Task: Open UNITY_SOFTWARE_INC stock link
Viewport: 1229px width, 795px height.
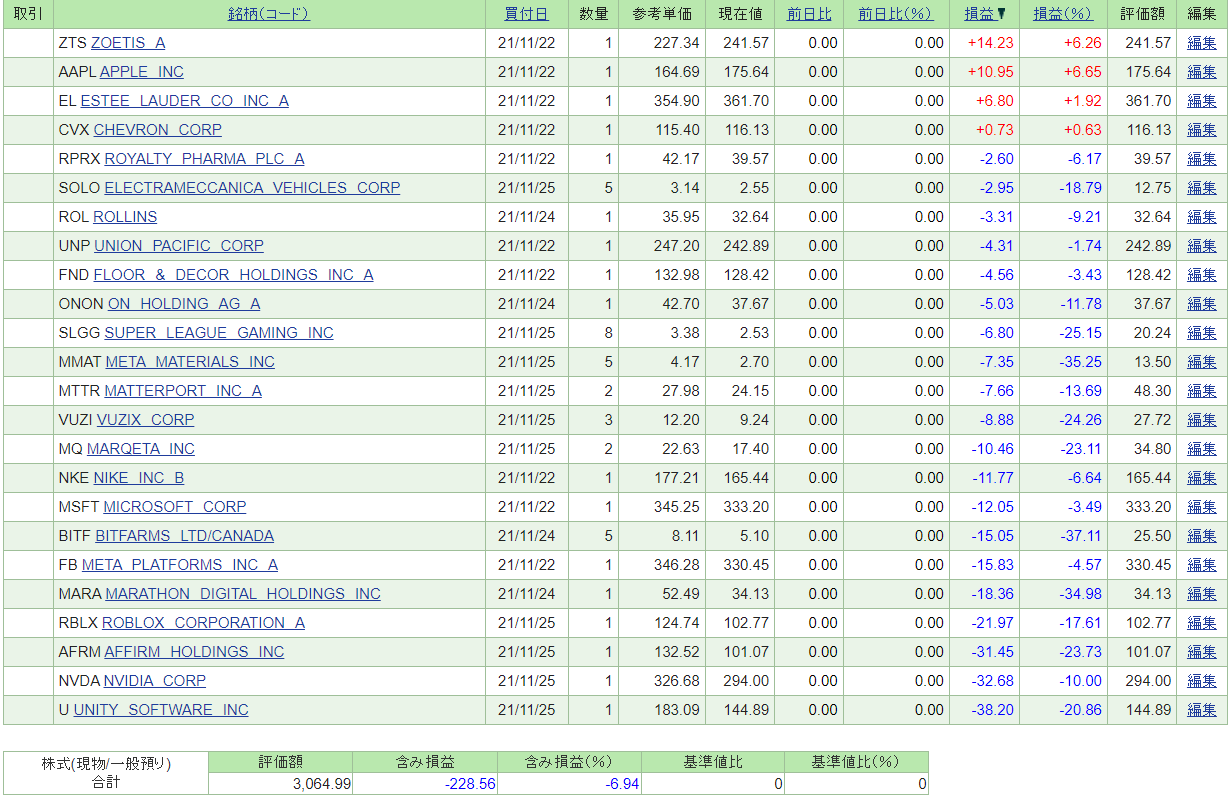Action: point(161,710)
